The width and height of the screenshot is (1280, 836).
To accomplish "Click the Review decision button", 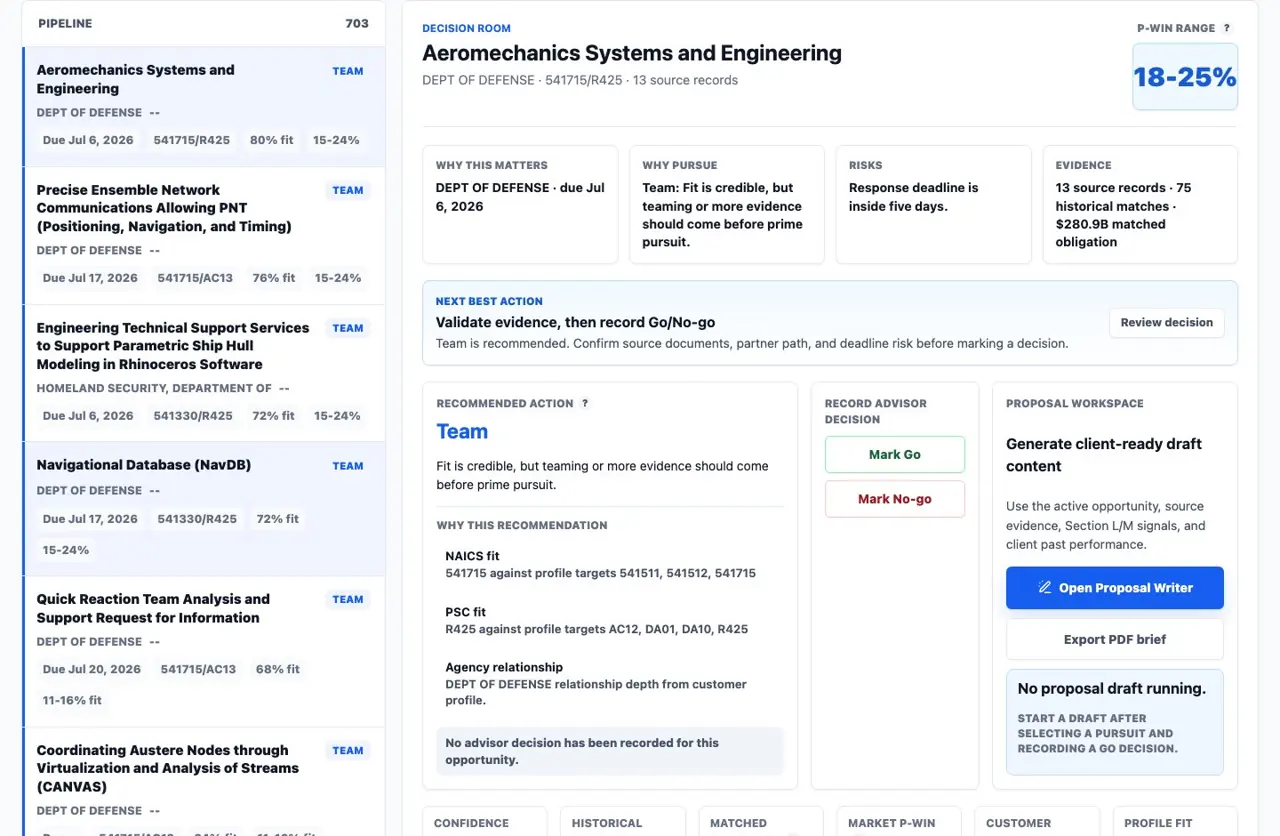I will point(1166,322).
